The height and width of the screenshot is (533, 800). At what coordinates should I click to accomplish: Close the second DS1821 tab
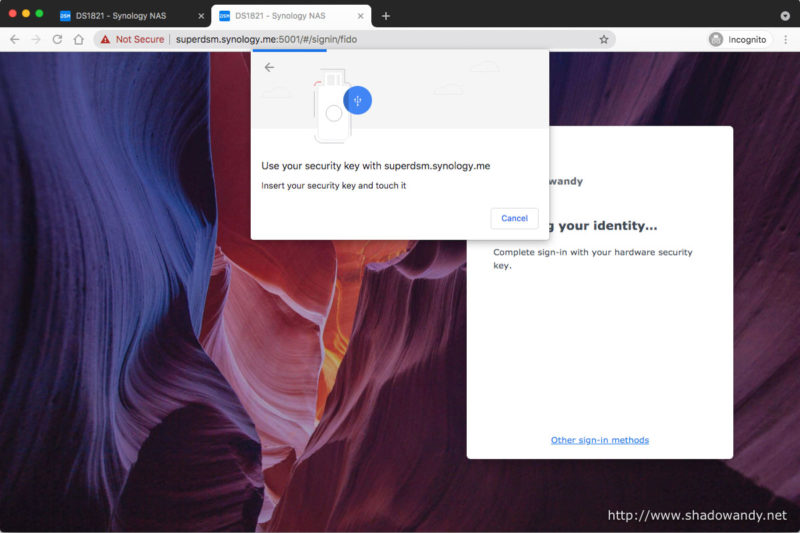[x=360, y=16]
